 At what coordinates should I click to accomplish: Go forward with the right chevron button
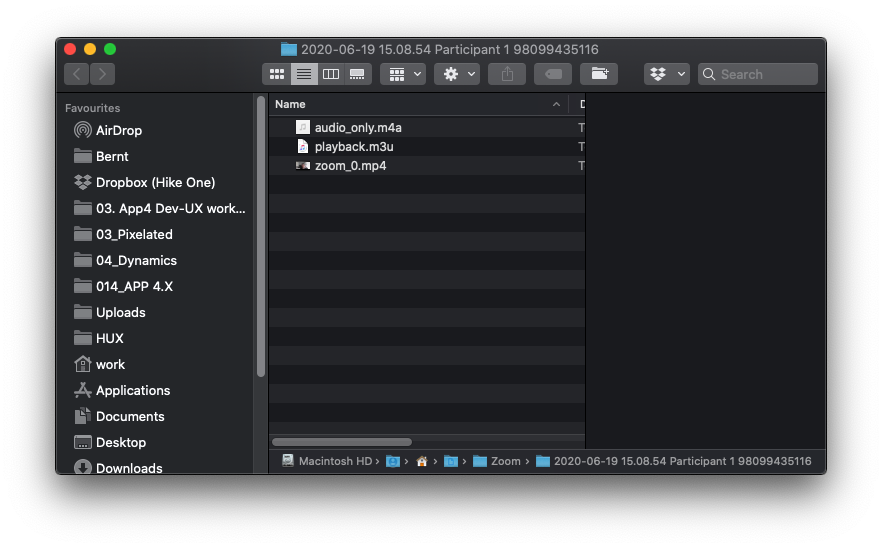[x=102, y=74]
